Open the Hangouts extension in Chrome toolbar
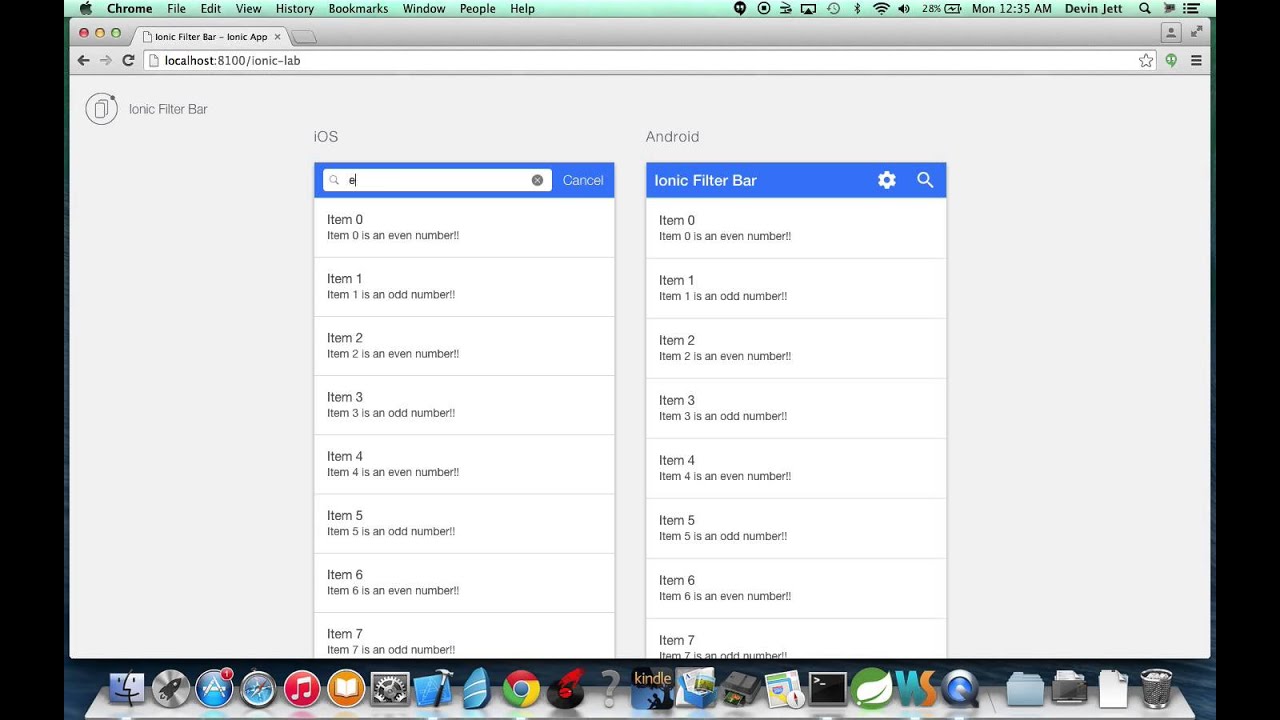Screen dimensions: 1280x720 pyautogui.click(x=1171, y=60)
